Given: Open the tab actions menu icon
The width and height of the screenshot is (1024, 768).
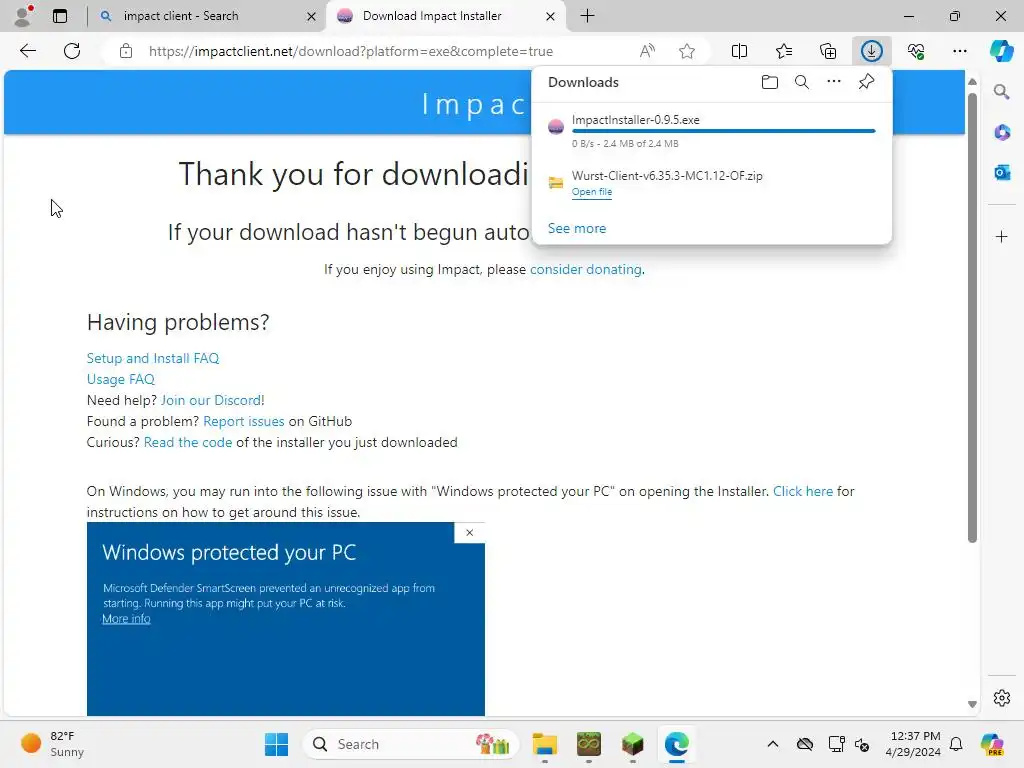Looking at the screenshot, I should pos(60,16).
